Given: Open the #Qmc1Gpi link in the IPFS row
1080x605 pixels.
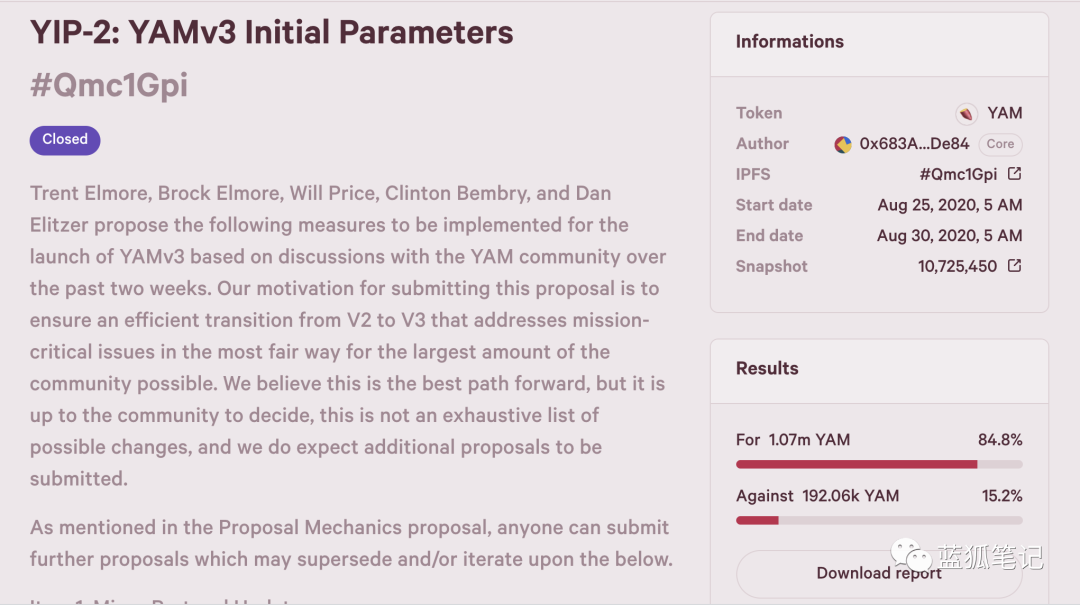Looking at the screenshot, I should 958,174.
